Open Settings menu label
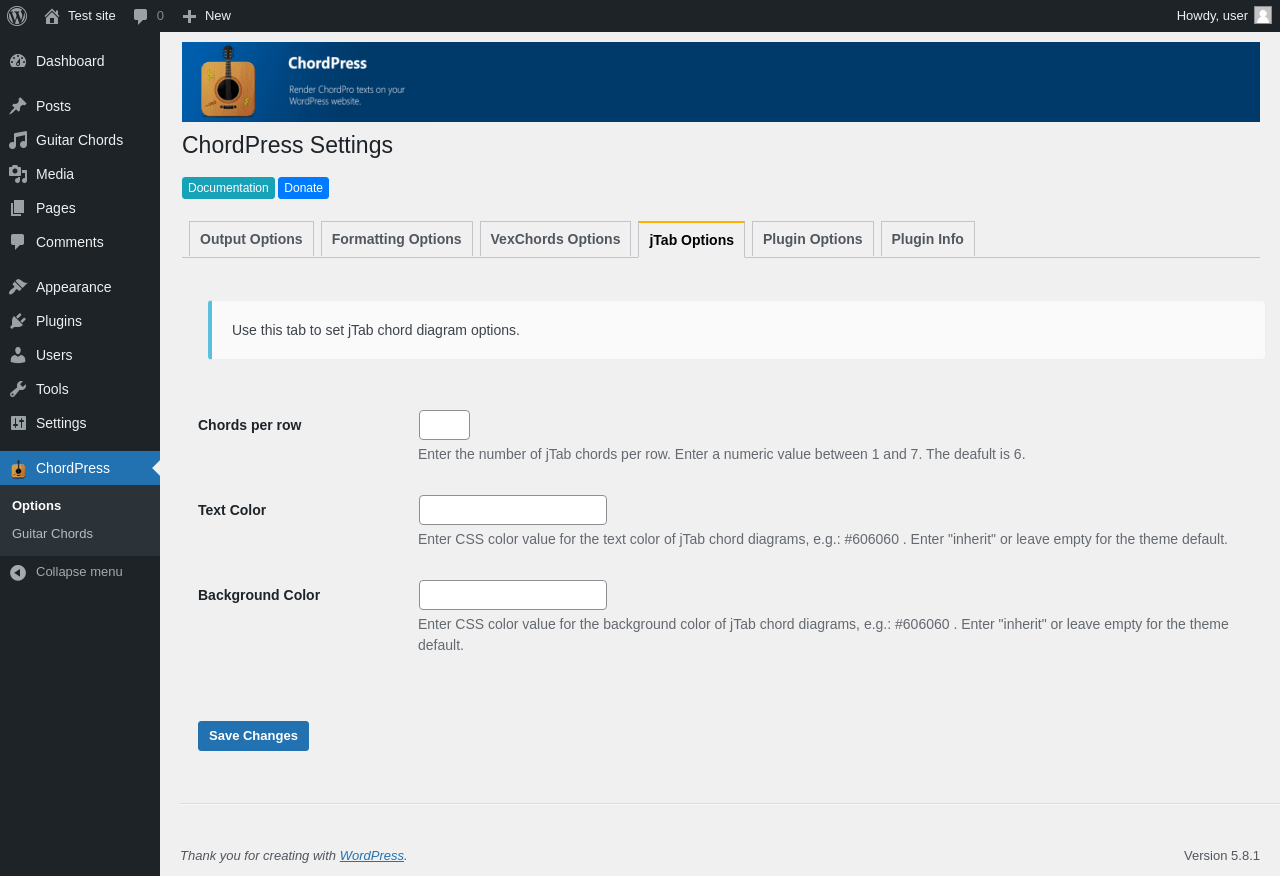This screenshot has width=1280, height=876. click(61, 423)
